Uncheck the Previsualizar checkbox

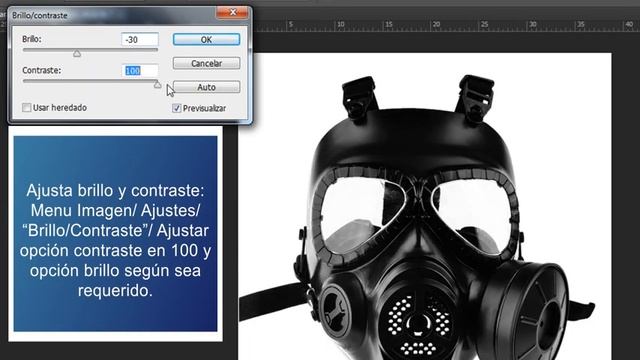176,108
